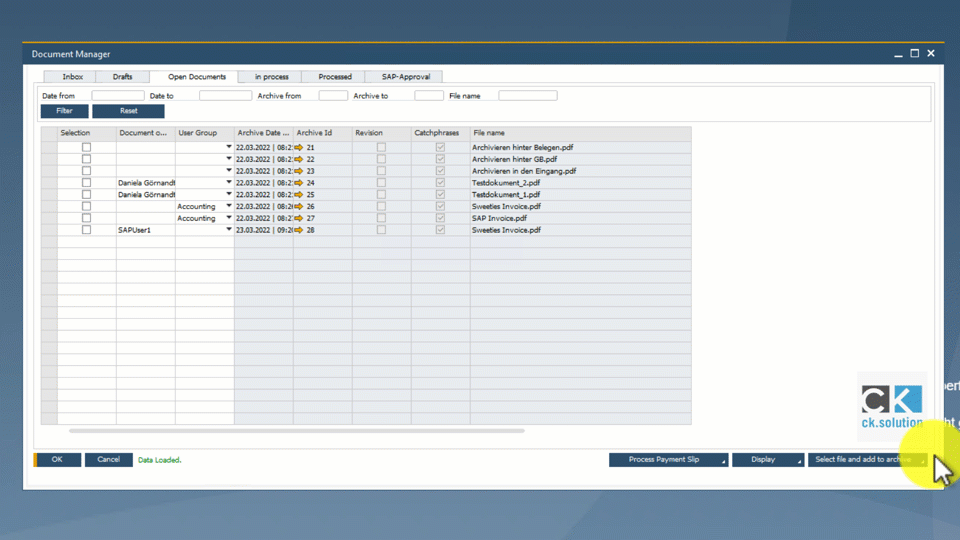Toggle Revision checkbox for Archive Id 21
Screen dimensions: 960x540
(x=381, y=148)
